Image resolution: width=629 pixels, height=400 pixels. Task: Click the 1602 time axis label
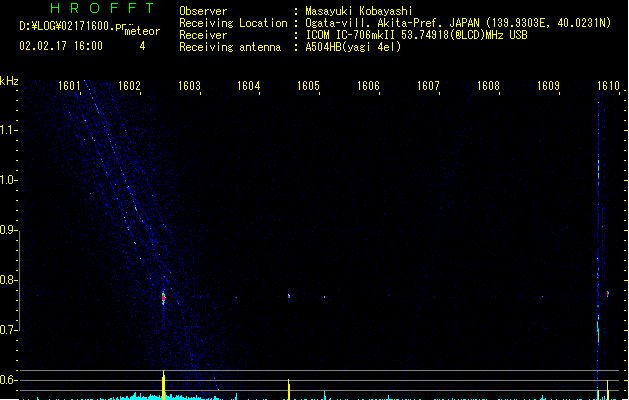(129, 86)
